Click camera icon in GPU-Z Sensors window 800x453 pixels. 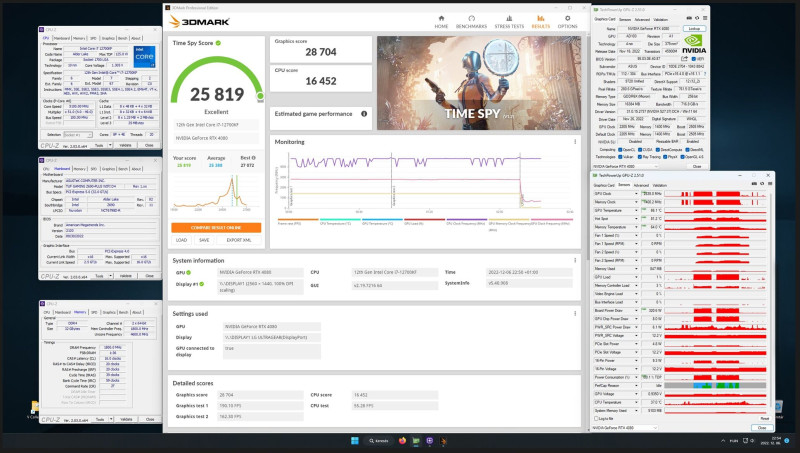coord(755,184)
